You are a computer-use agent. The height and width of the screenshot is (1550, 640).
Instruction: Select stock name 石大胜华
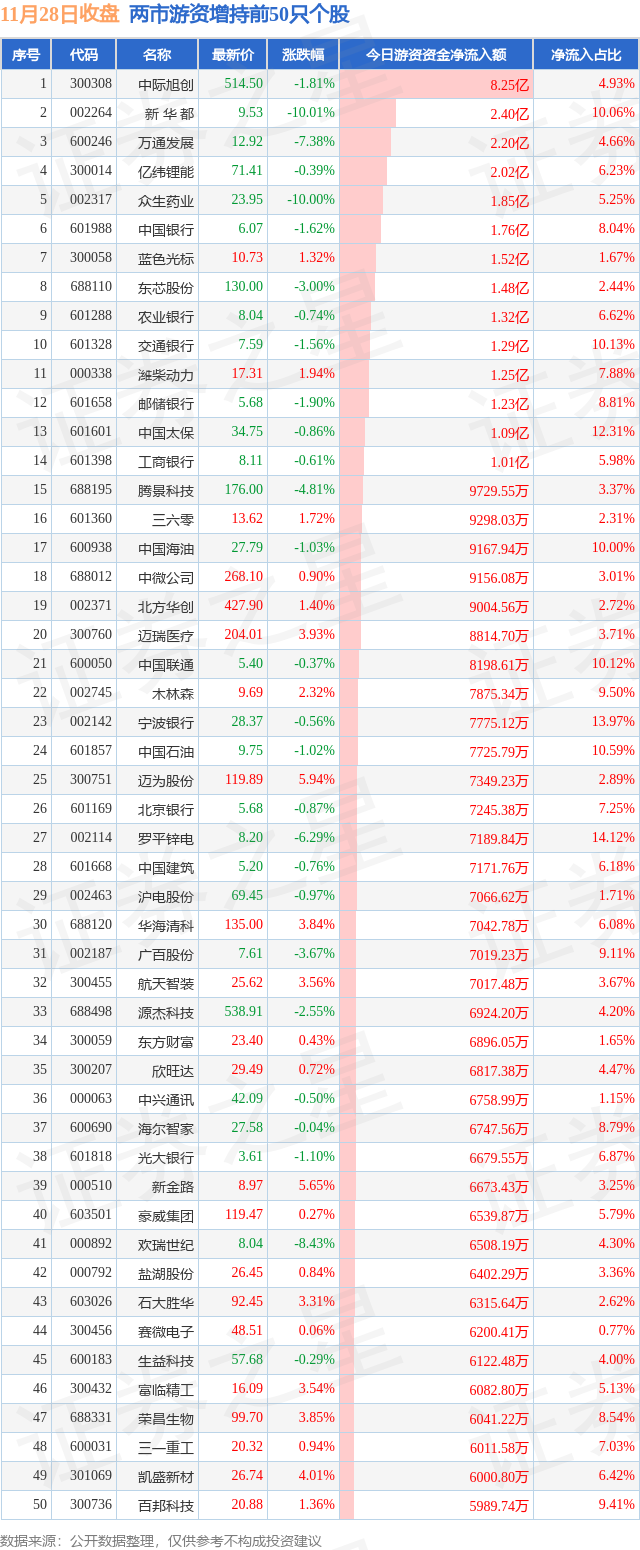point(167,1303)
